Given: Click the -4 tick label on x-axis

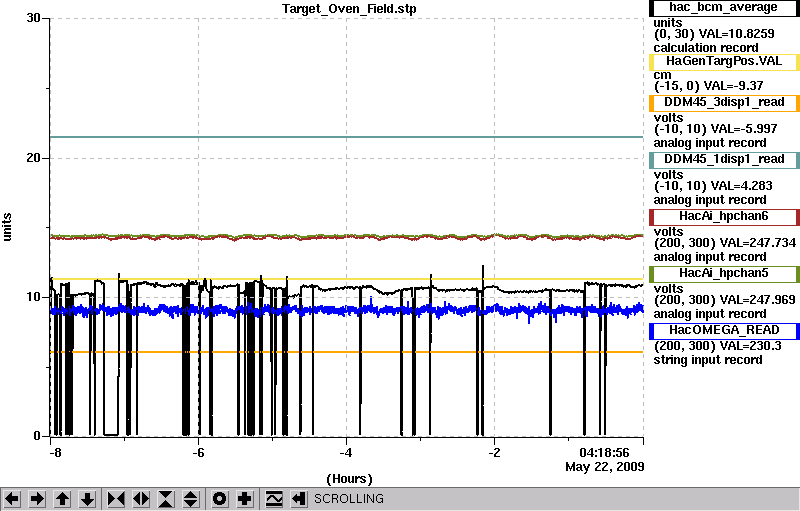Looking at the screenshot, I should point(346,453).
